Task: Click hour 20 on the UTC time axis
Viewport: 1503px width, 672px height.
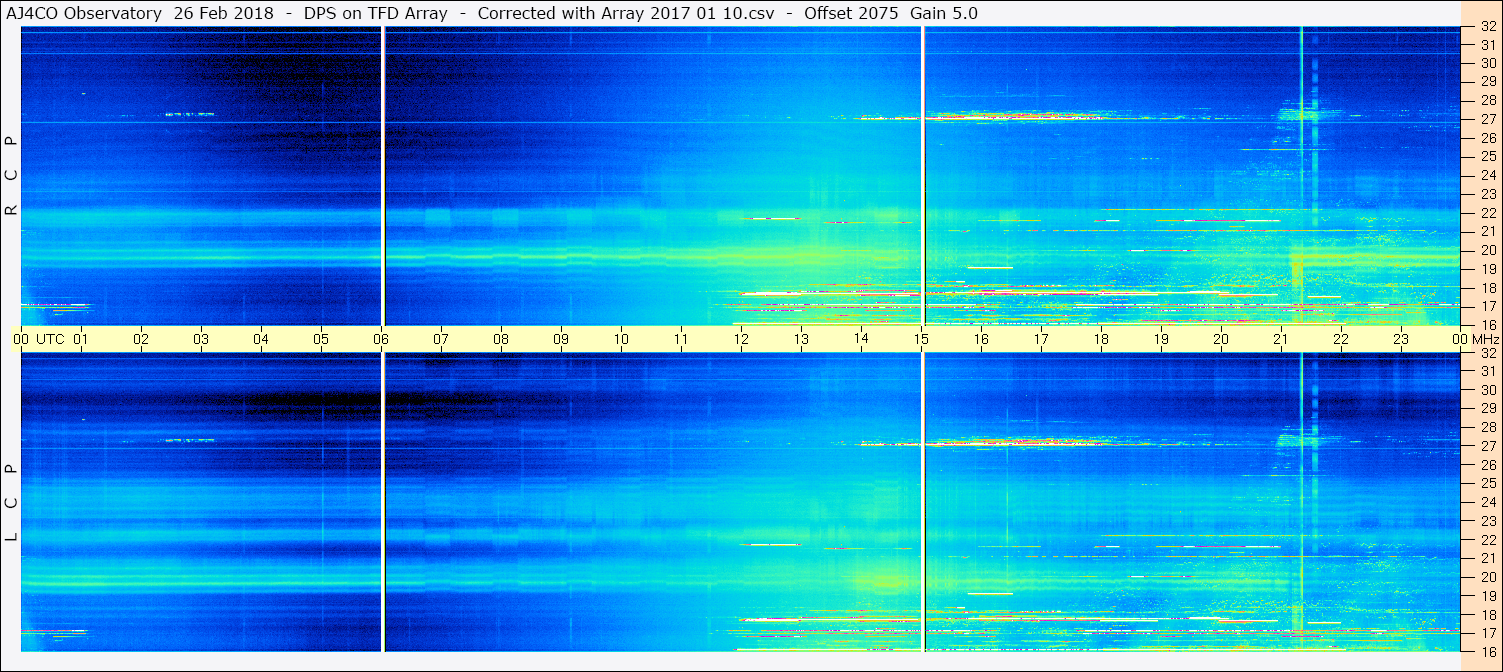Action: pyautogui.click(x=1221, y=339)
